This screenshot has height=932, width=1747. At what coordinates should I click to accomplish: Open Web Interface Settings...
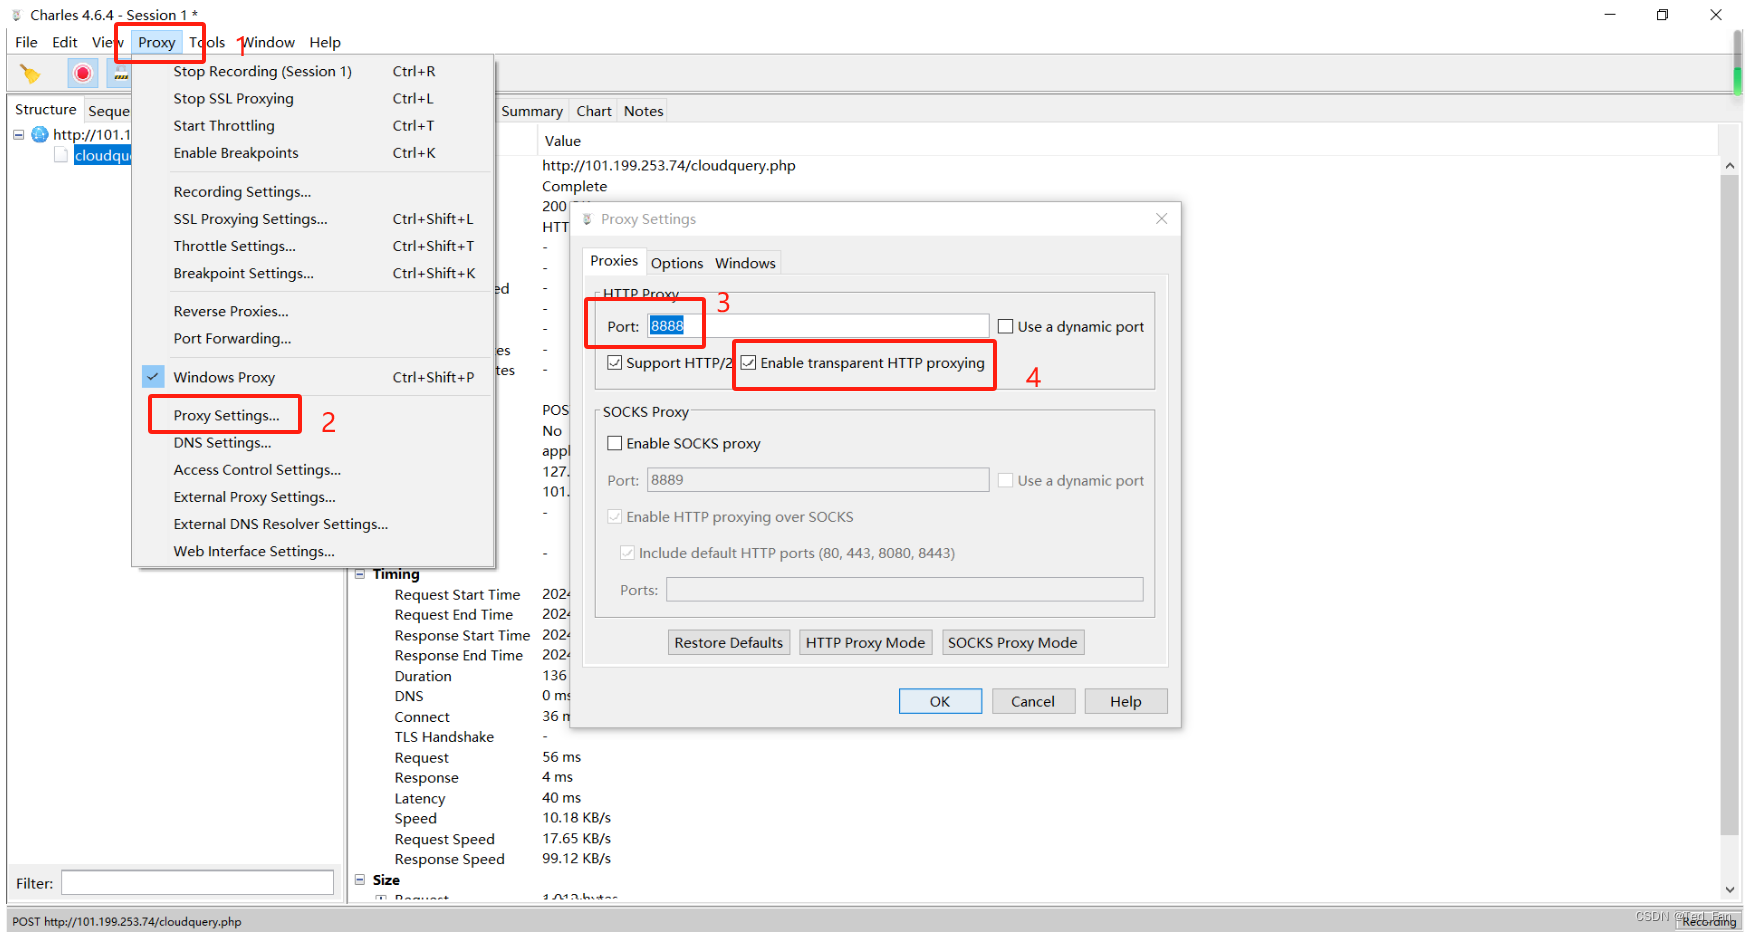click(x=314, y=551)
